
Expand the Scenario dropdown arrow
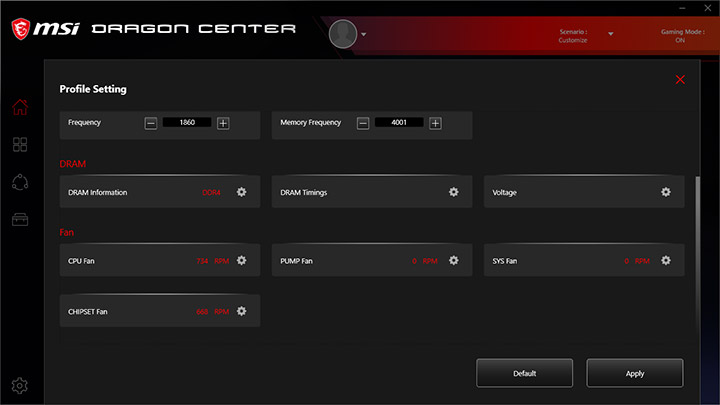coord(611,34)
